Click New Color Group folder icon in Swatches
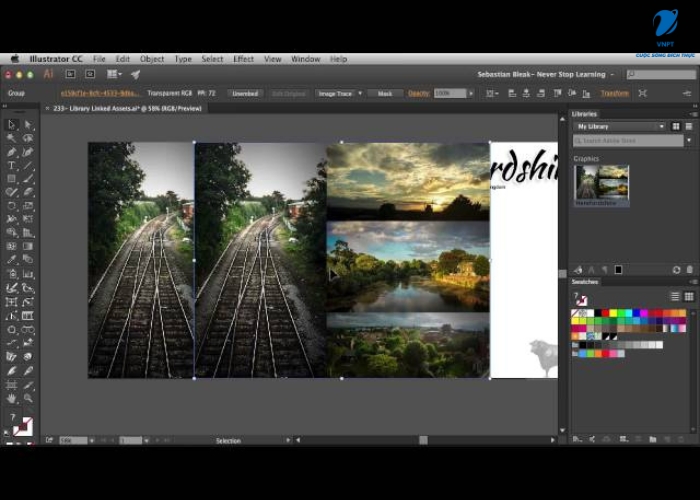 click(653, 439)
